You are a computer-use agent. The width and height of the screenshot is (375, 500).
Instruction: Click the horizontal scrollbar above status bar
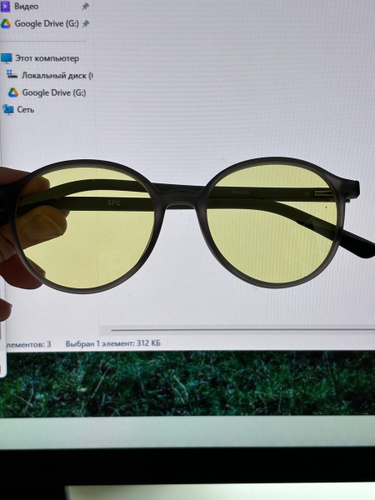pyautogui.click(x=243, y=330)
